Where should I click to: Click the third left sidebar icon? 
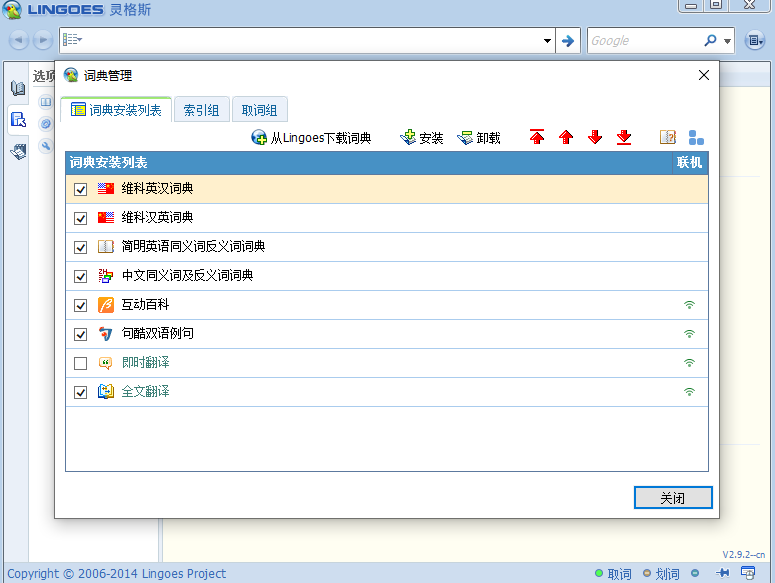(18, 151)
